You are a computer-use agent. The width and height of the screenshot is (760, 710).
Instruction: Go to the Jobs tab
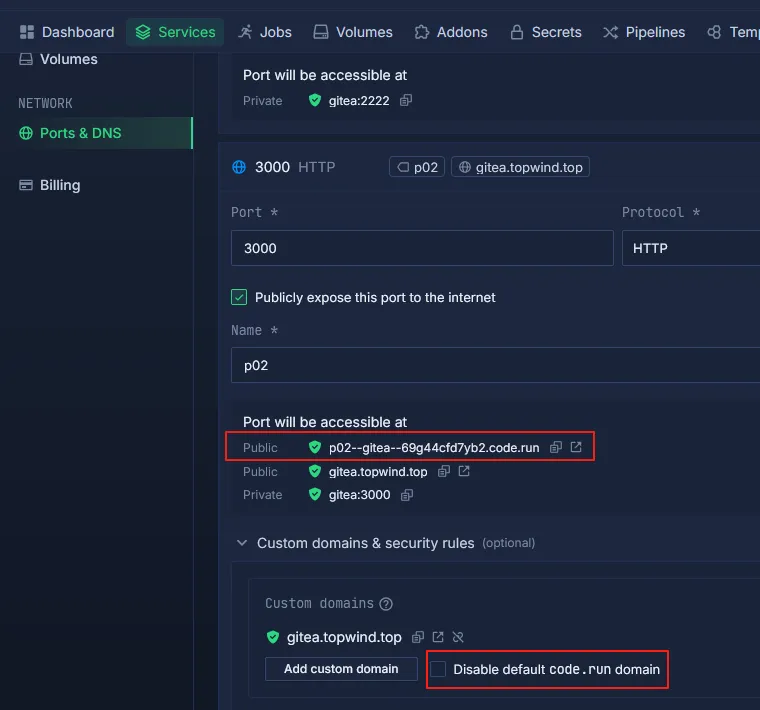(265, 32)
